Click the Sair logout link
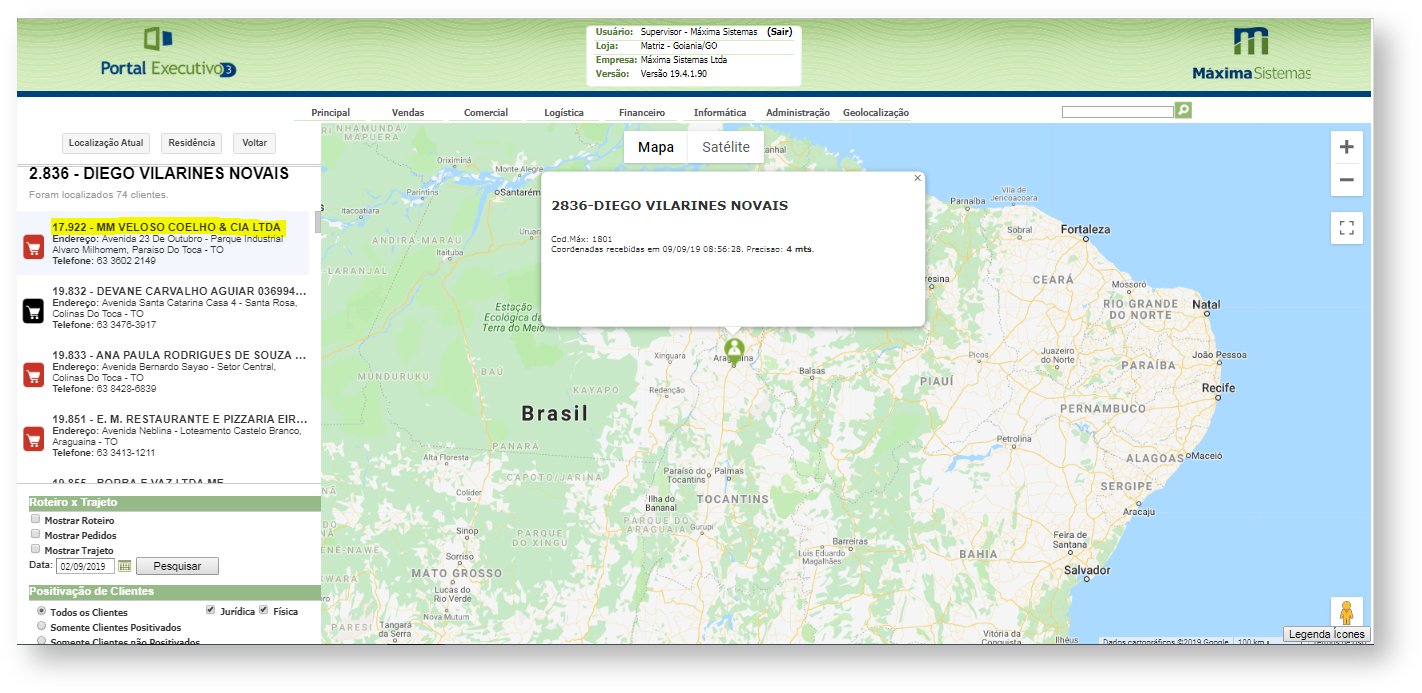 click(780, 32)
